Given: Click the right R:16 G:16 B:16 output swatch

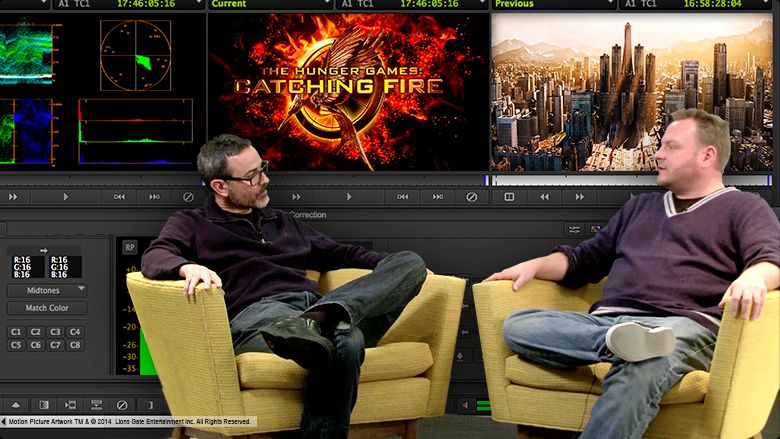Looking at the screenshot, I should (65, 267).
